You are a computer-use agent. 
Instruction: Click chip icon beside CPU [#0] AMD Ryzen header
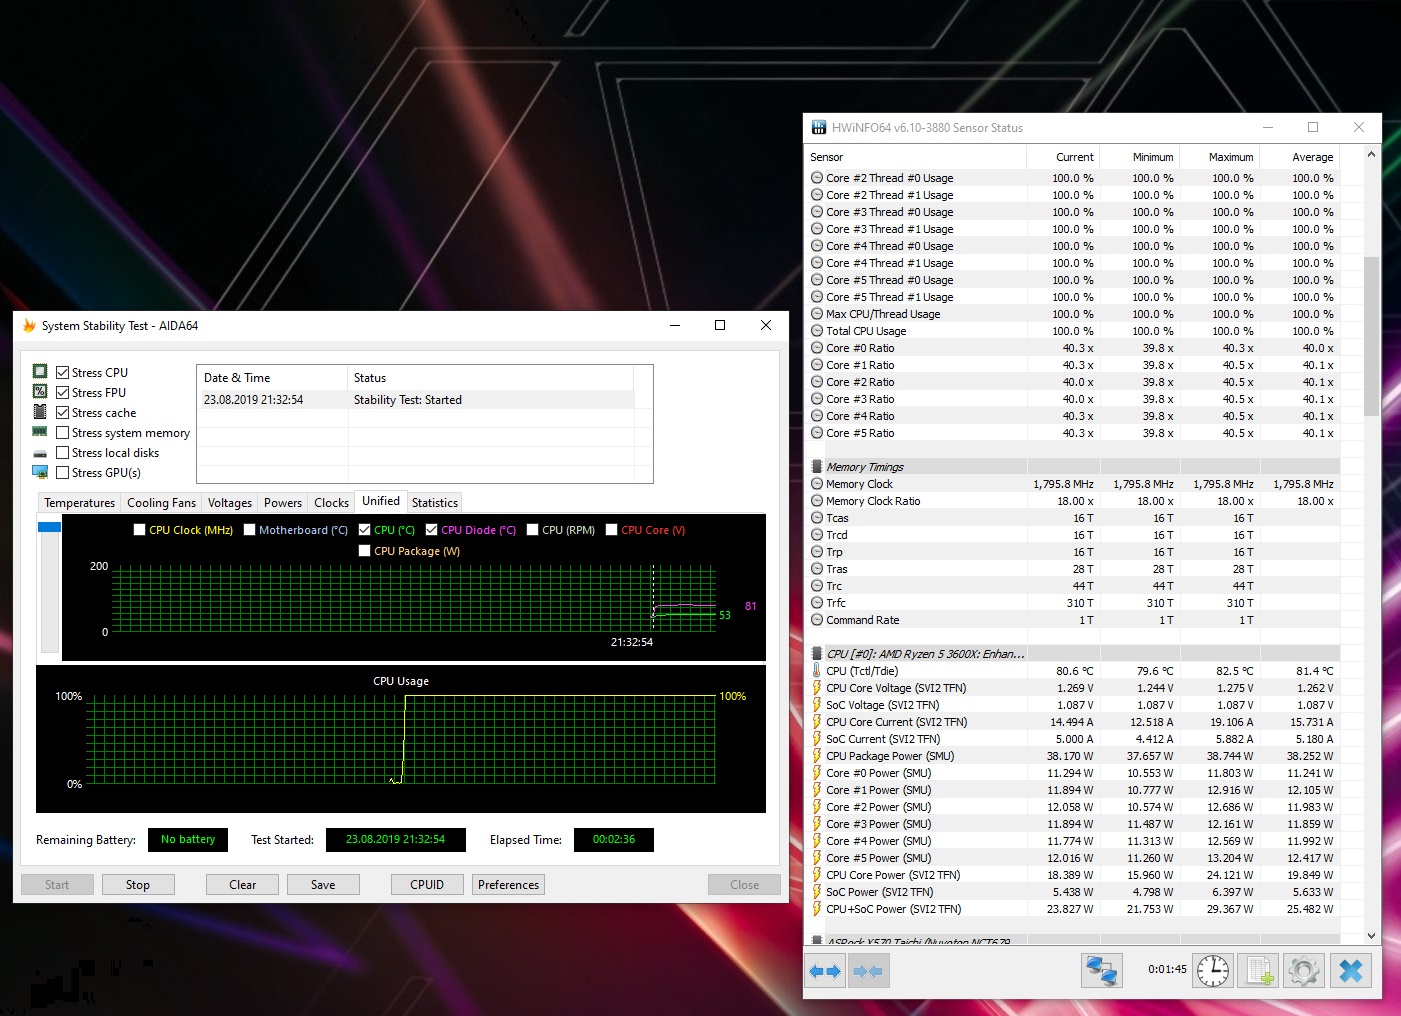click(817, 654)
